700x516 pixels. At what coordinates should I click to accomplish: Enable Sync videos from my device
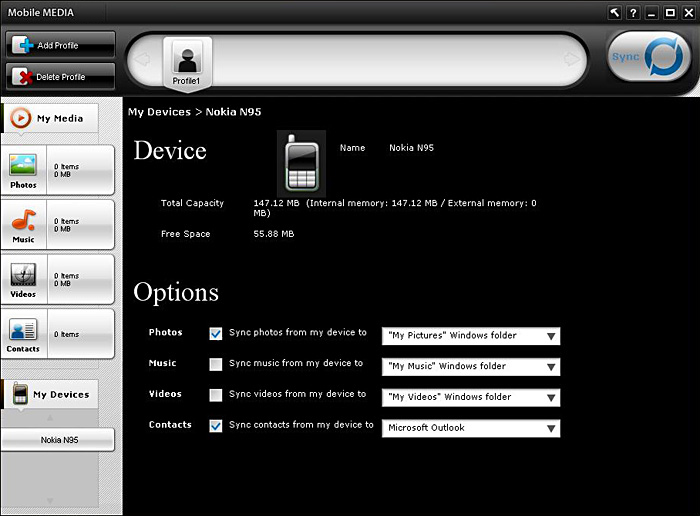pyautogui.click(x=216, y=395)
